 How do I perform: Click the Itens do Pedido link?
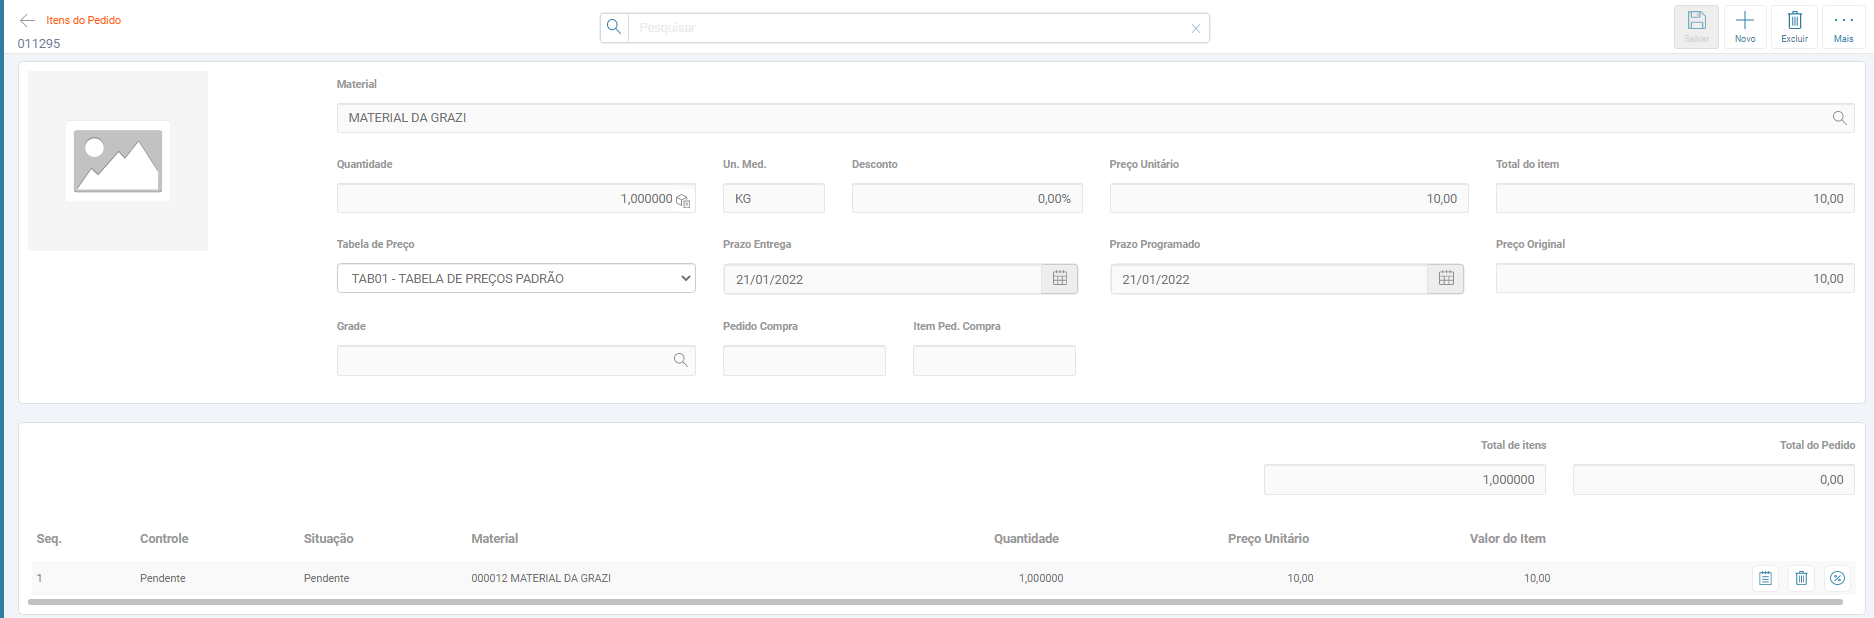[84, 20]
